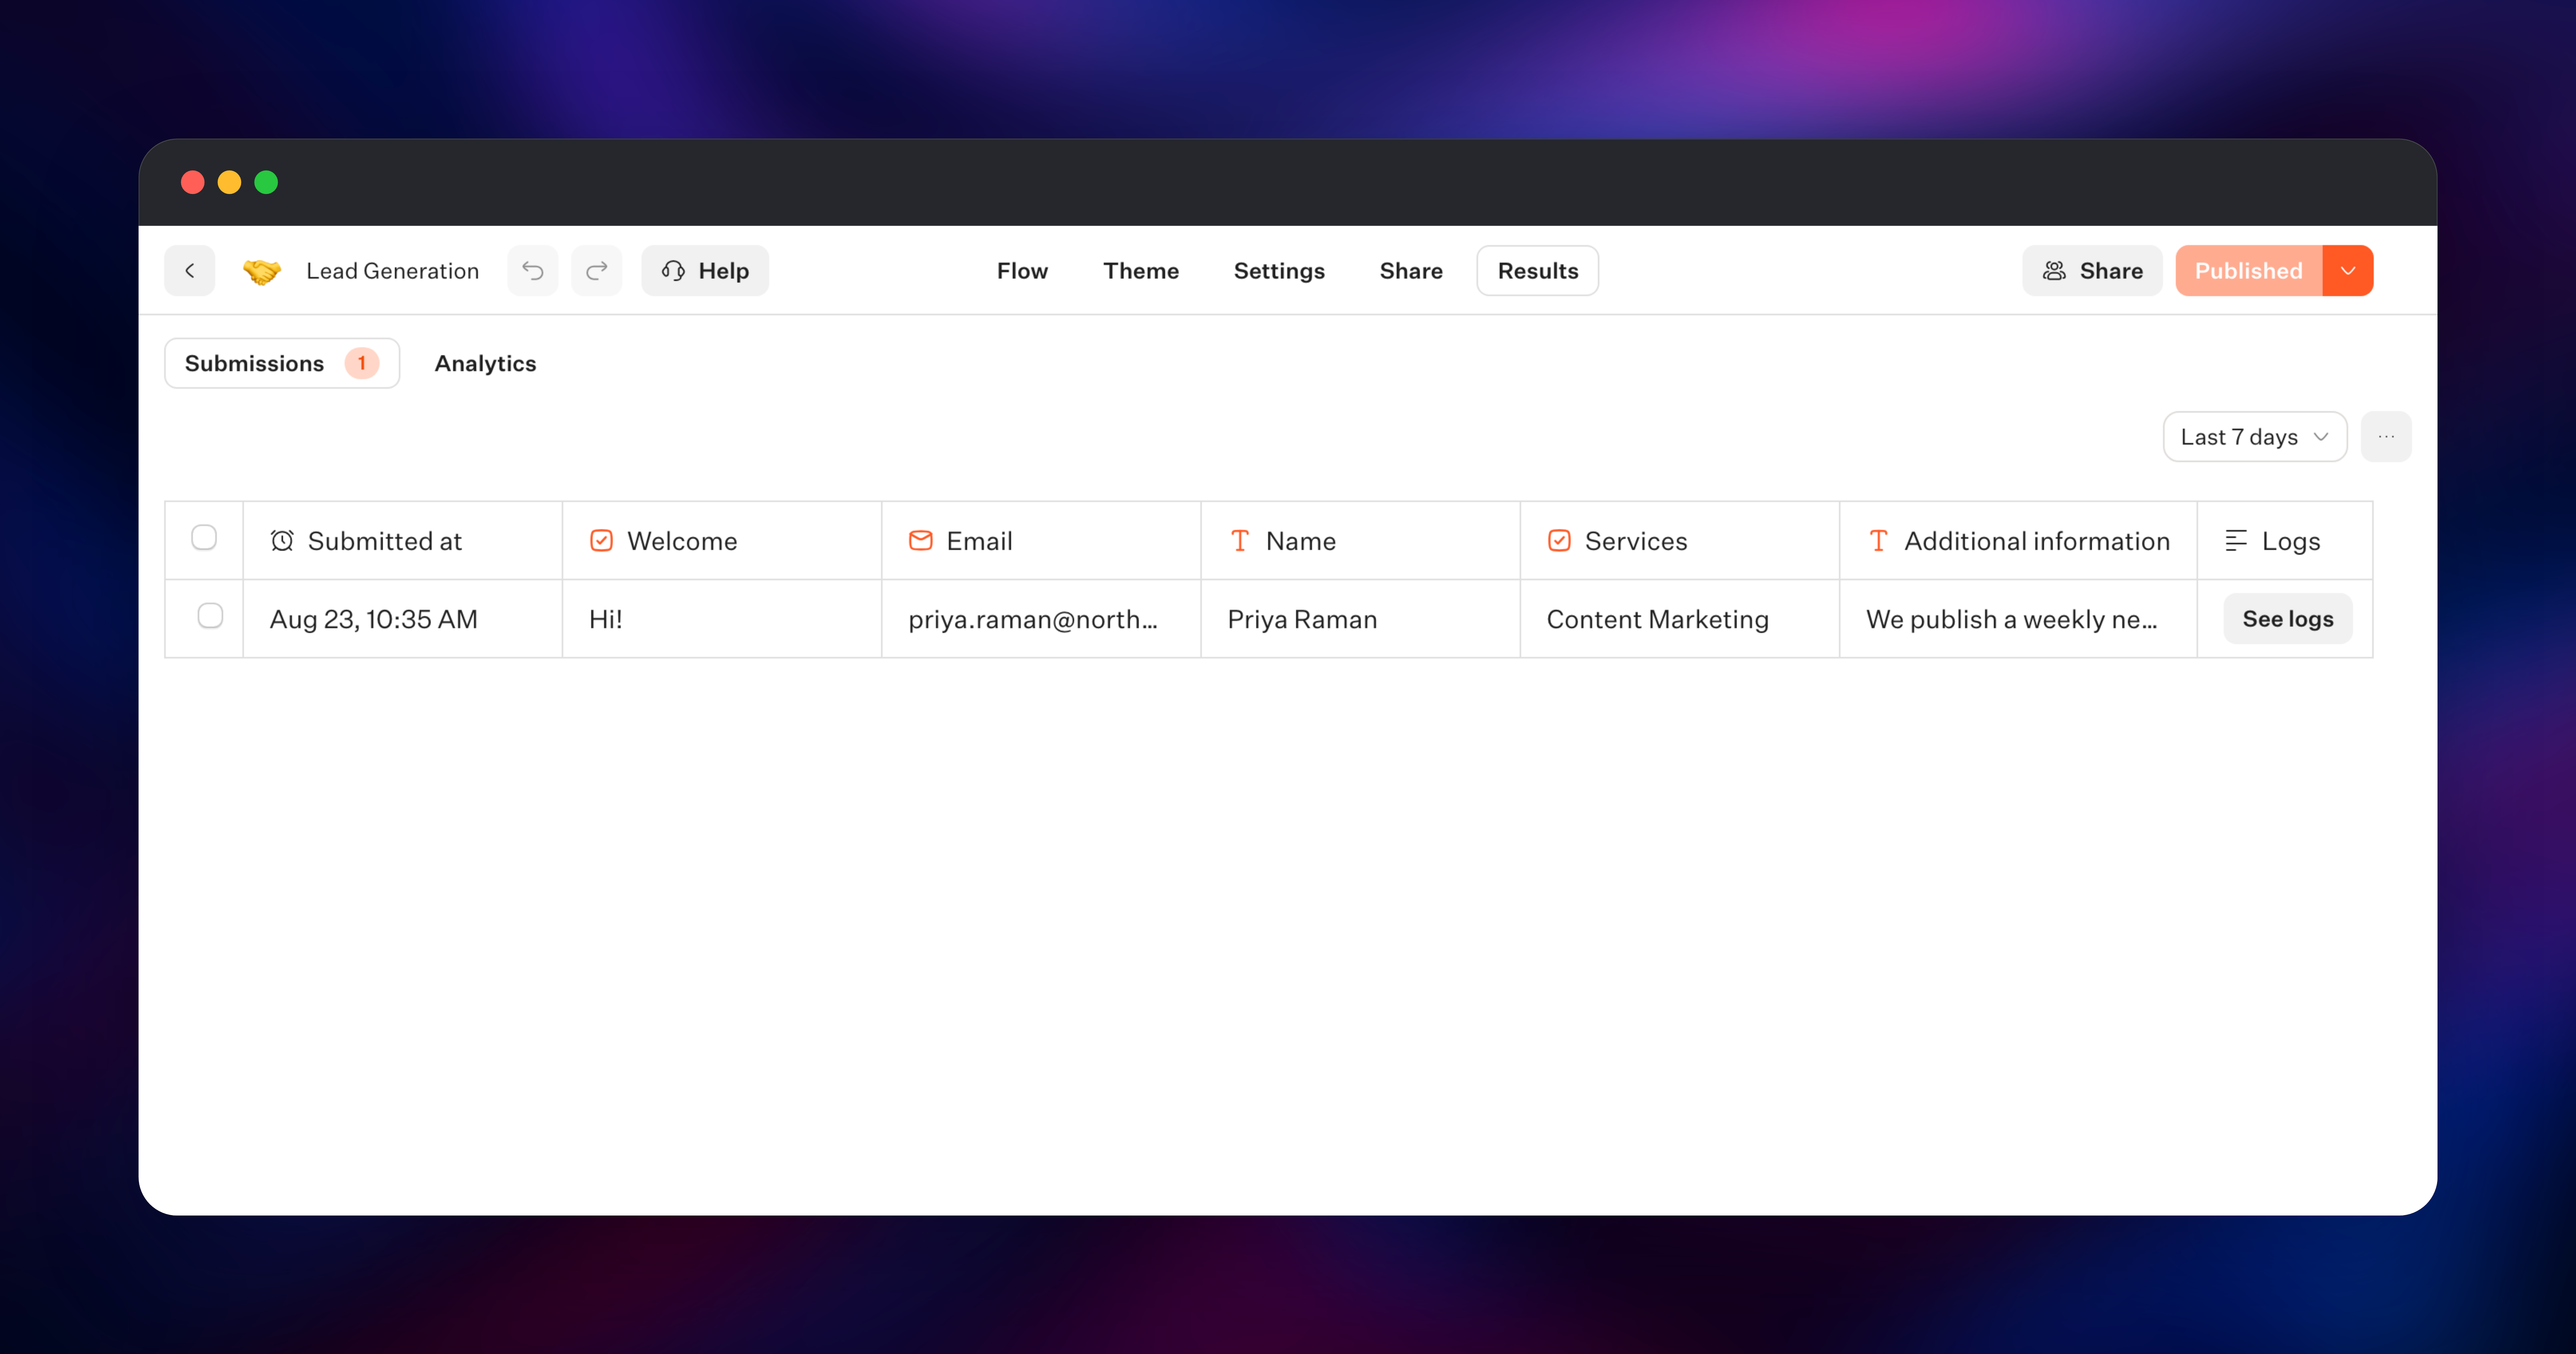Screen dimensions: 2576x1354
Task: Click the submissions count badge showing 1
Action: point(362,363)
